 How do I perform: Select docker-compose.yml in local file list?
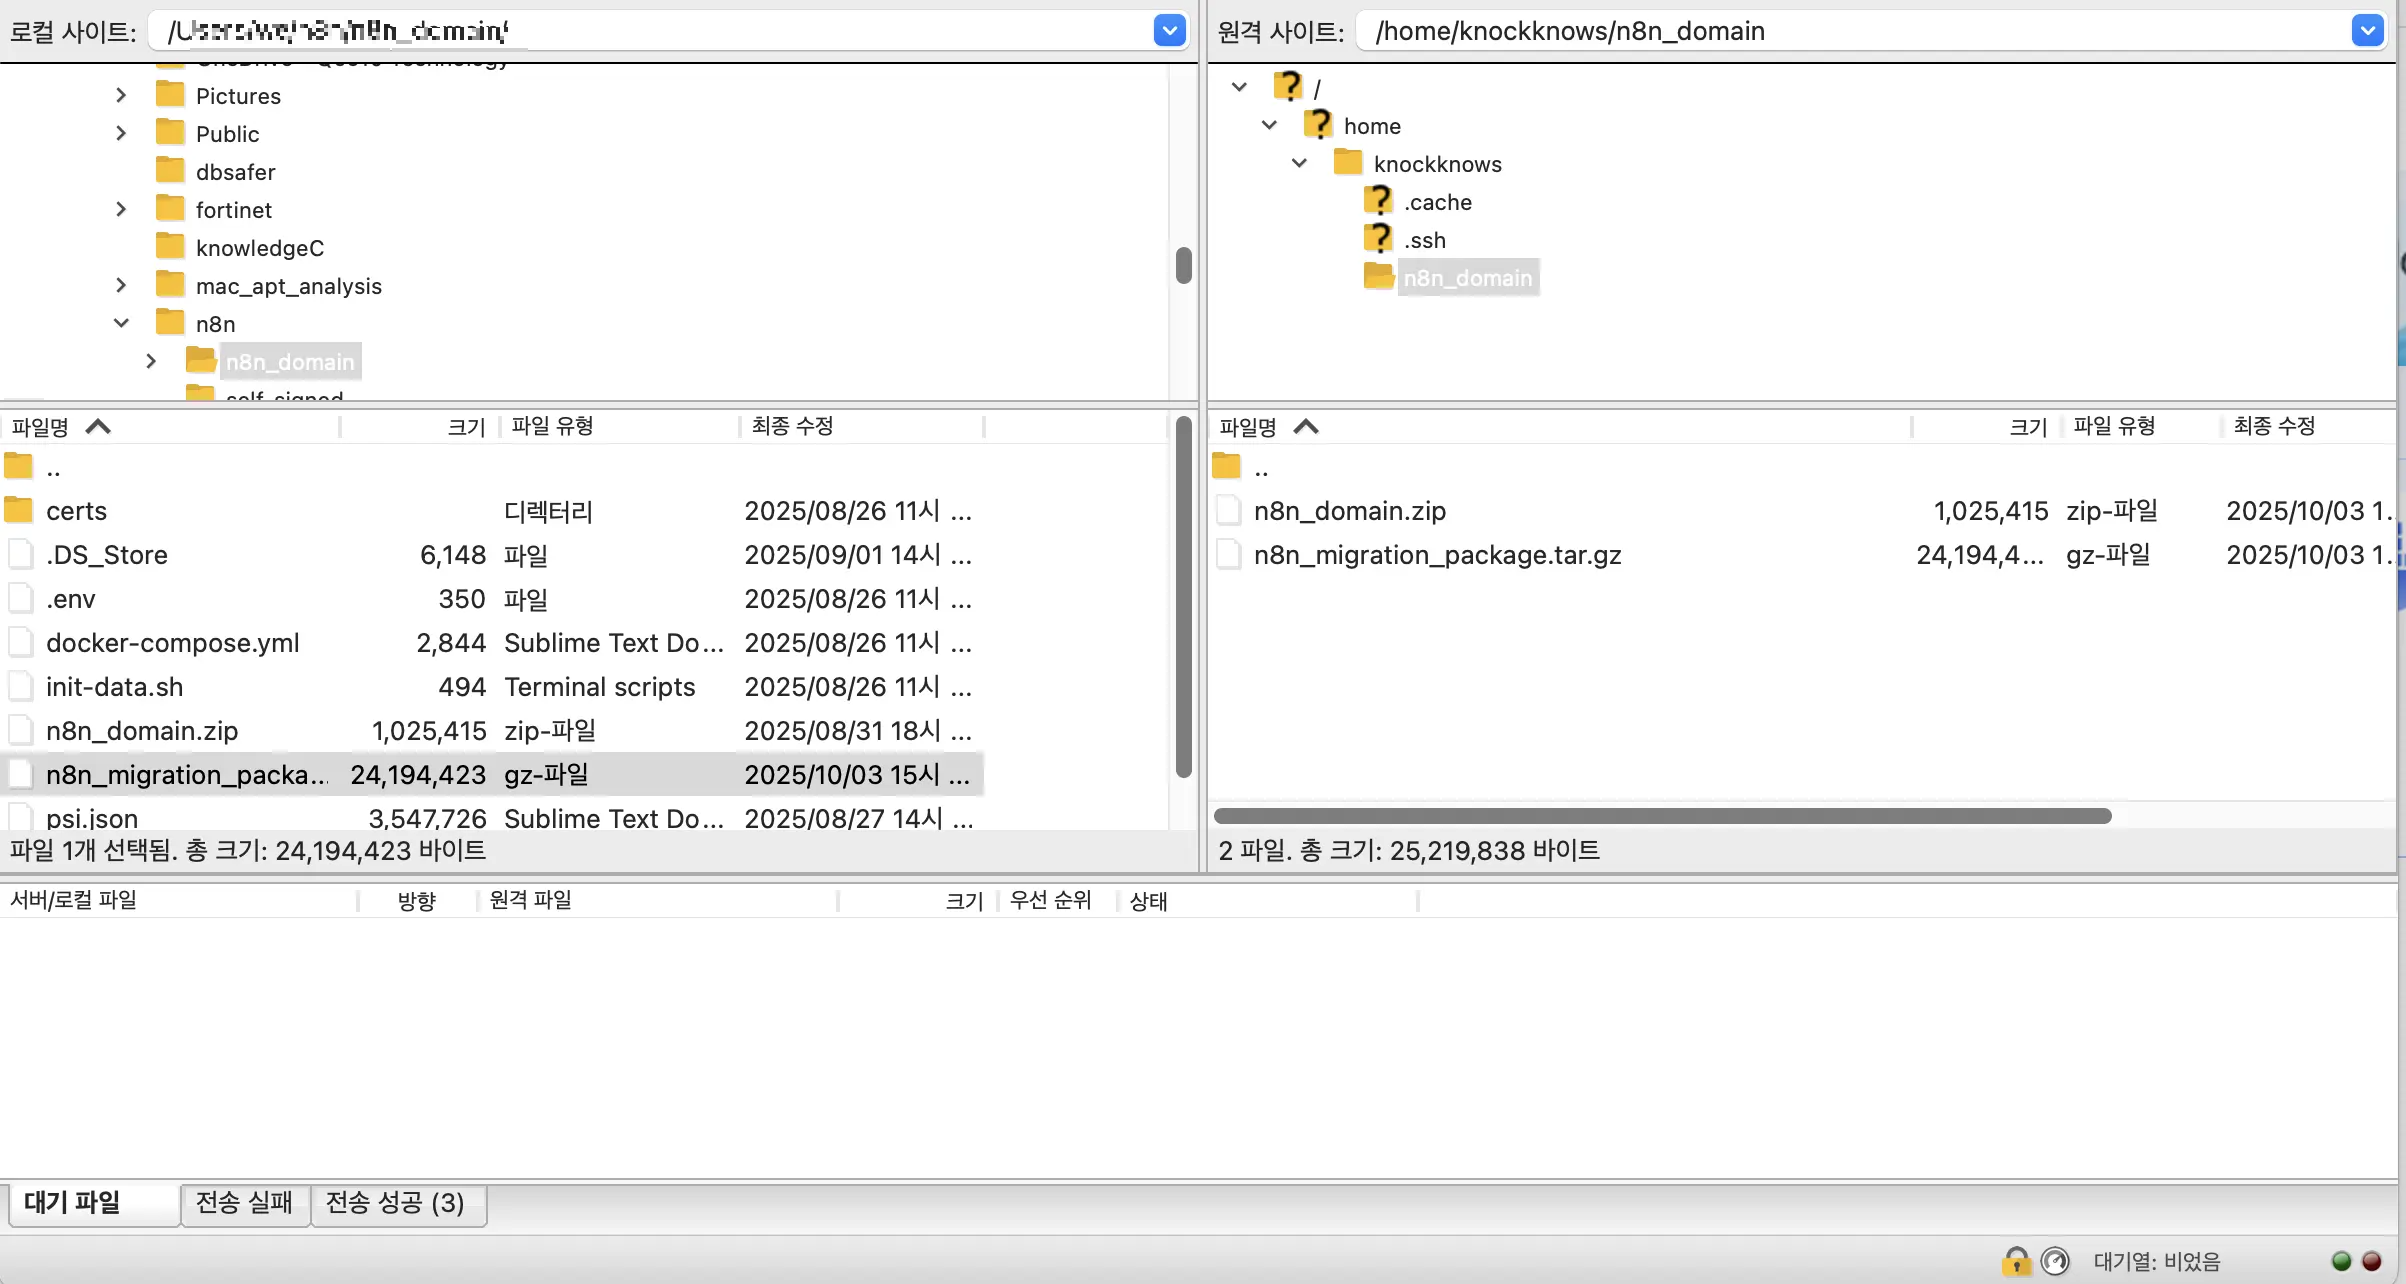pyautogui.click(x=172, y=643)
